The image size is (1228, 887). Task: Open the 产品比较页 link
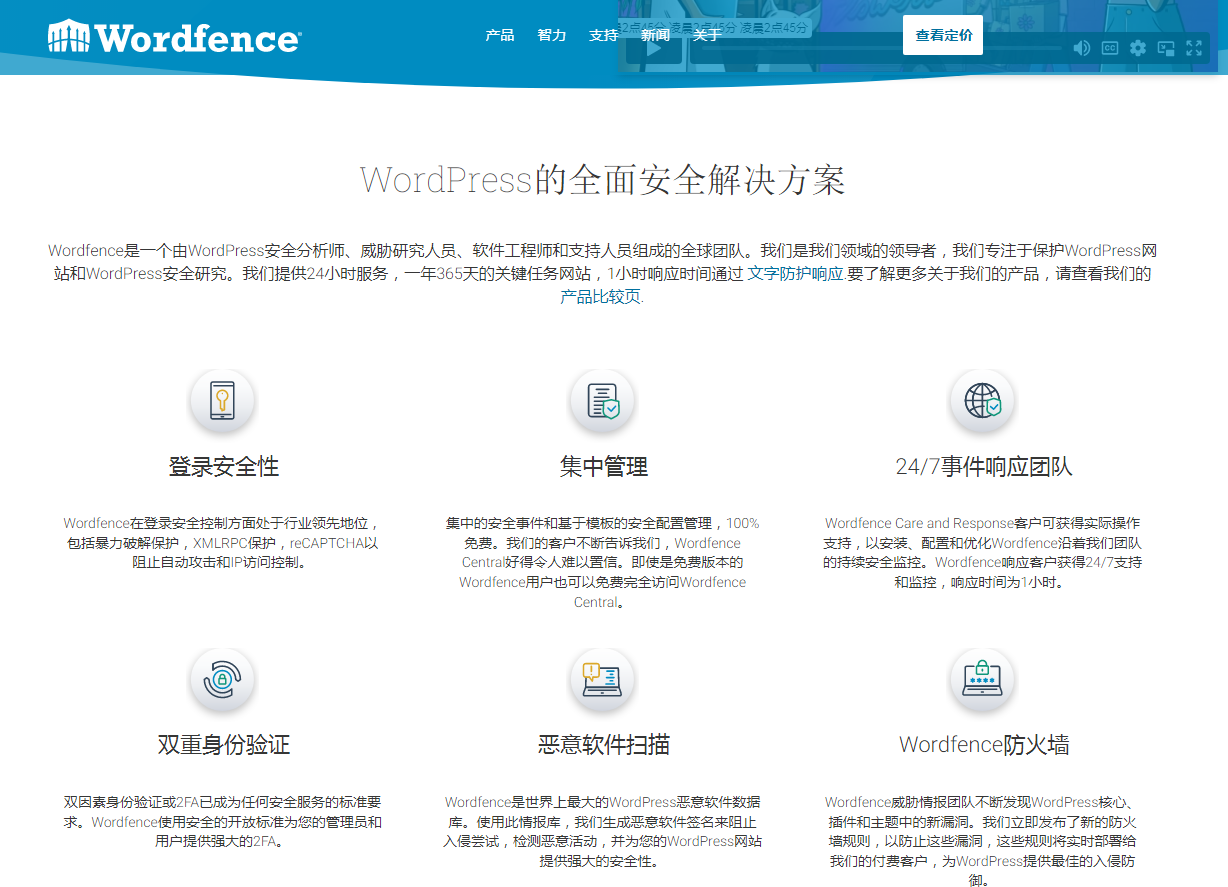click(x=602, y=297)
